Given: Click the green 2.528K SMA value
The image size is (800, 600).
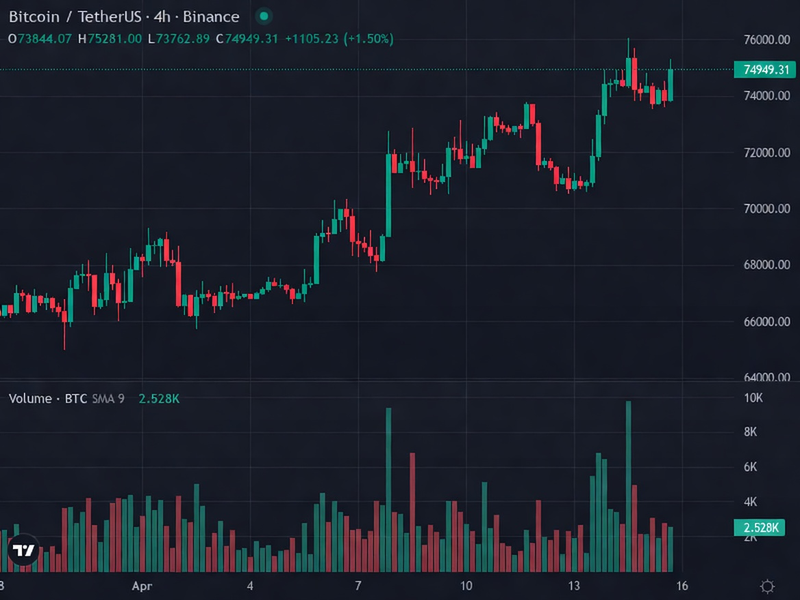Looking at the screenshot, I should [x=158, y=398].
